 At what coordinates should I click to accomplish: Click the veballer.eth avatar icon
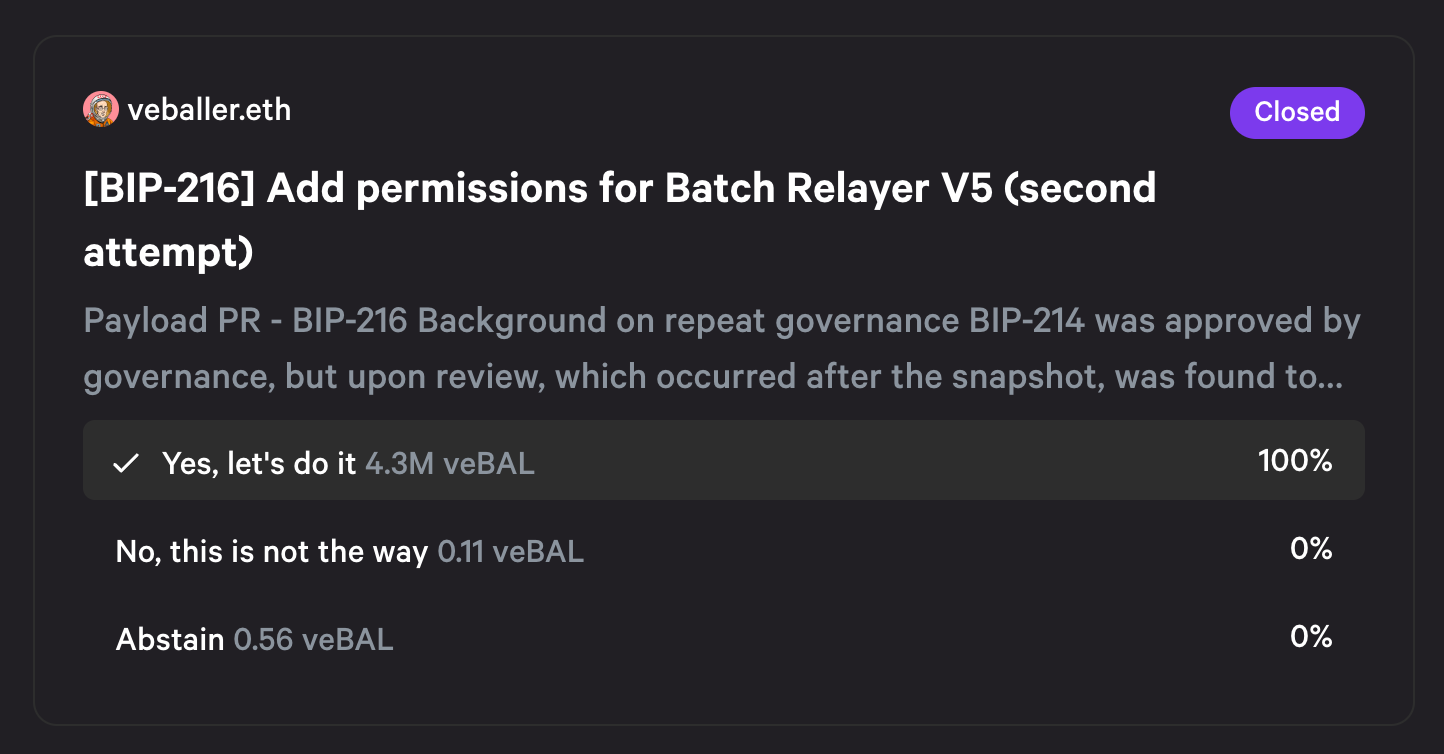[x=101, y=109]
